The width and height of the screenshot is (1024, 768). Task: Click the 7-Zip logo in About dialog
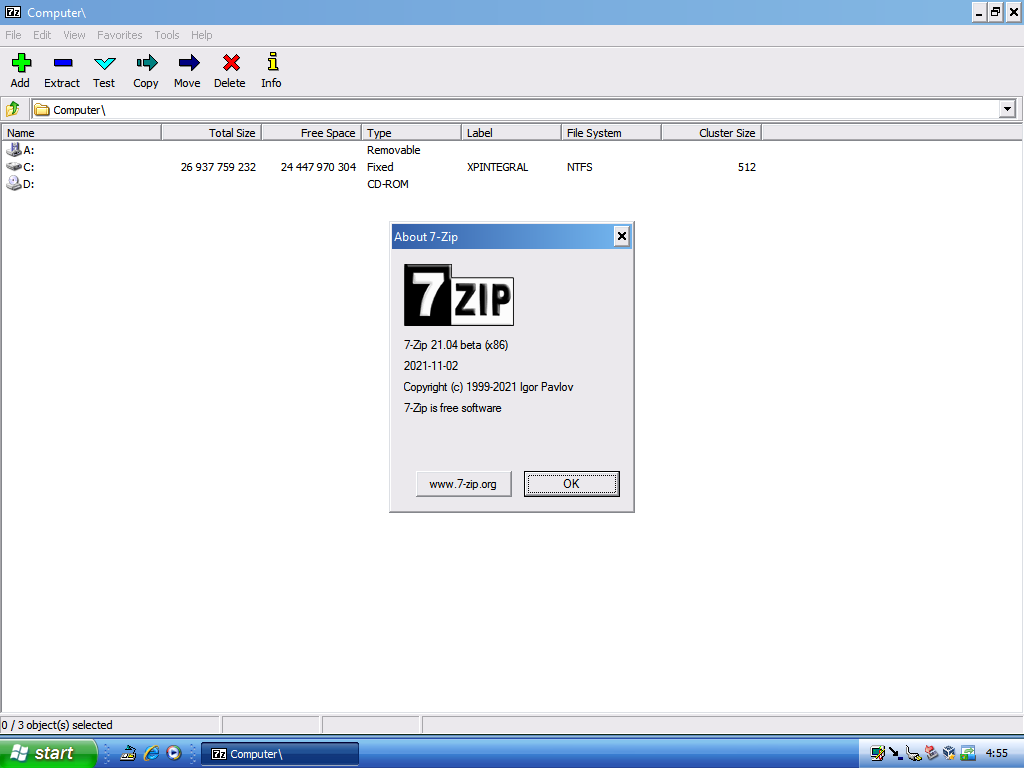[x=458, y=295]
